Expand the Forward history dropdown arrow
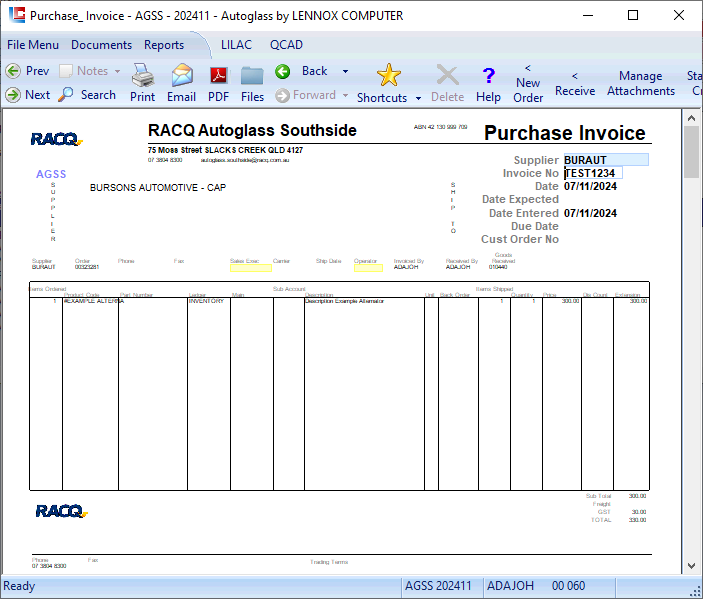Image resolution: width=703 pixels, height=599 pixels. [x=345, y=95]
